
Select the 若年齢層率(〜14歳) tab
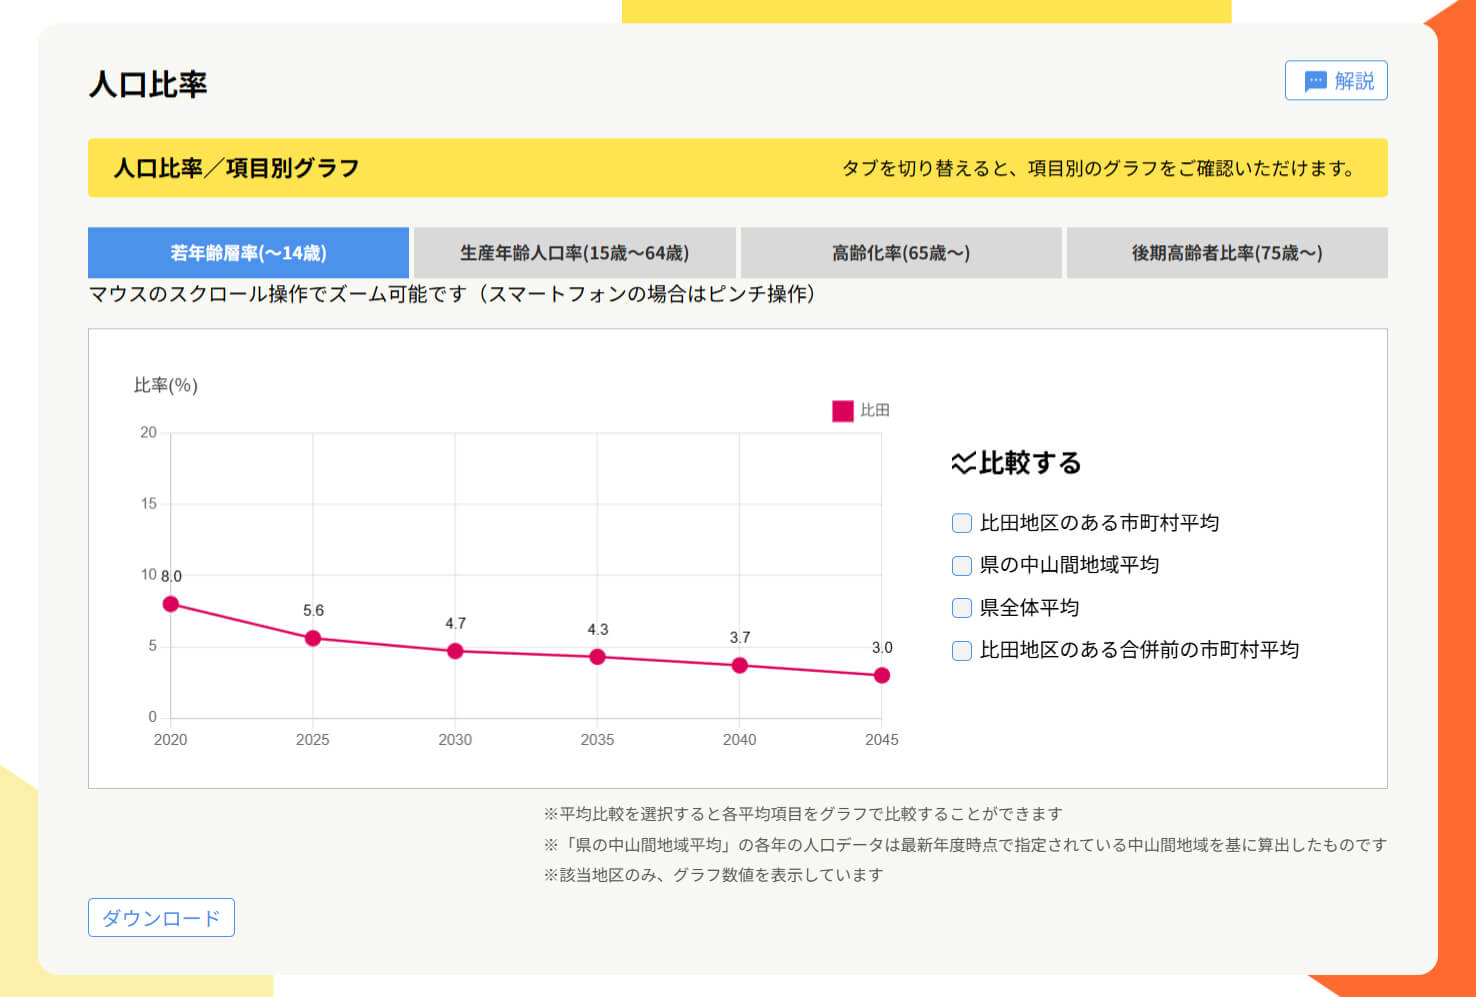coord(248,253)
